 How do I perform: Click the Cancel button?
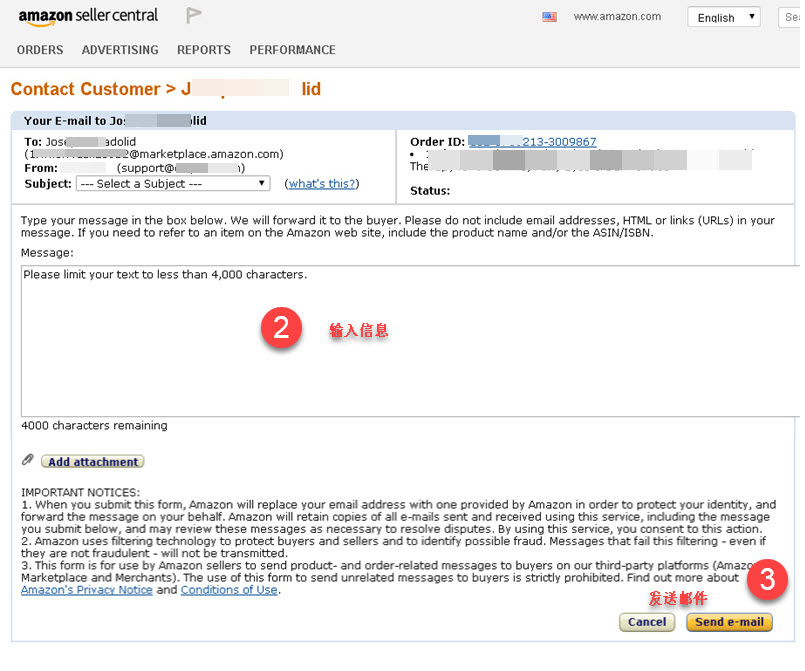click(x=647, y=622)
